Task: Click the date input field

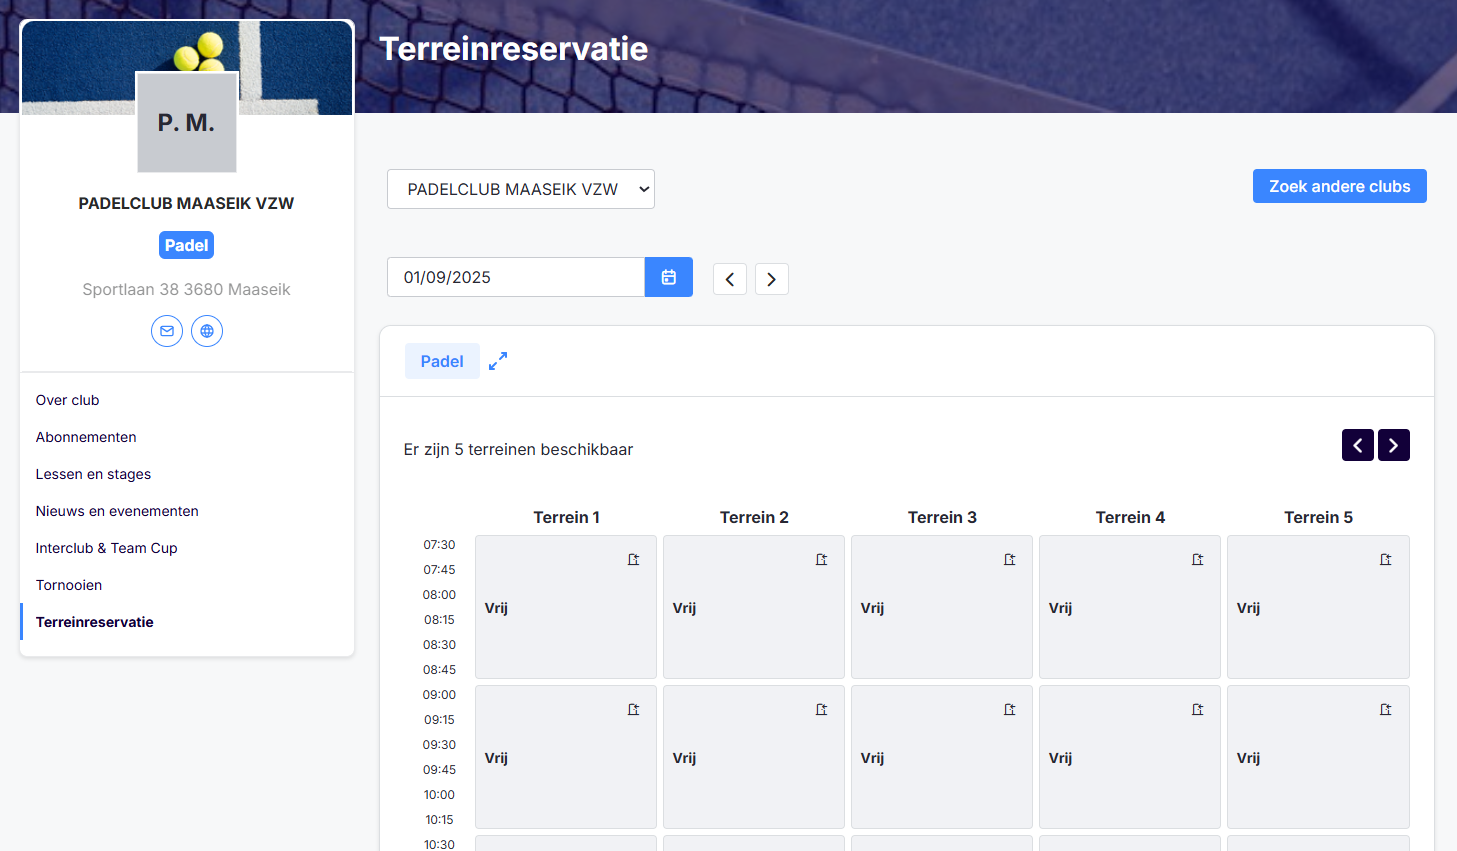Action: tap(515, 277)
